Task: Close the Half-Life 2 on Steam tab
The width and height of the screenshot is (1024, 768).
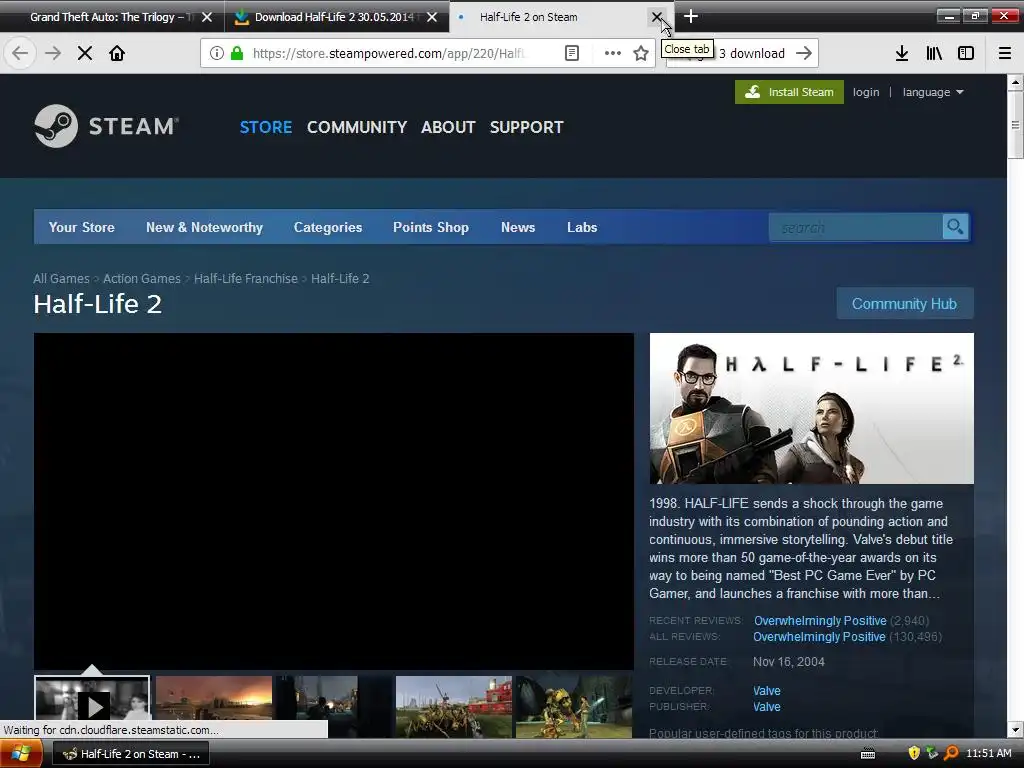Action: [657, 17]
